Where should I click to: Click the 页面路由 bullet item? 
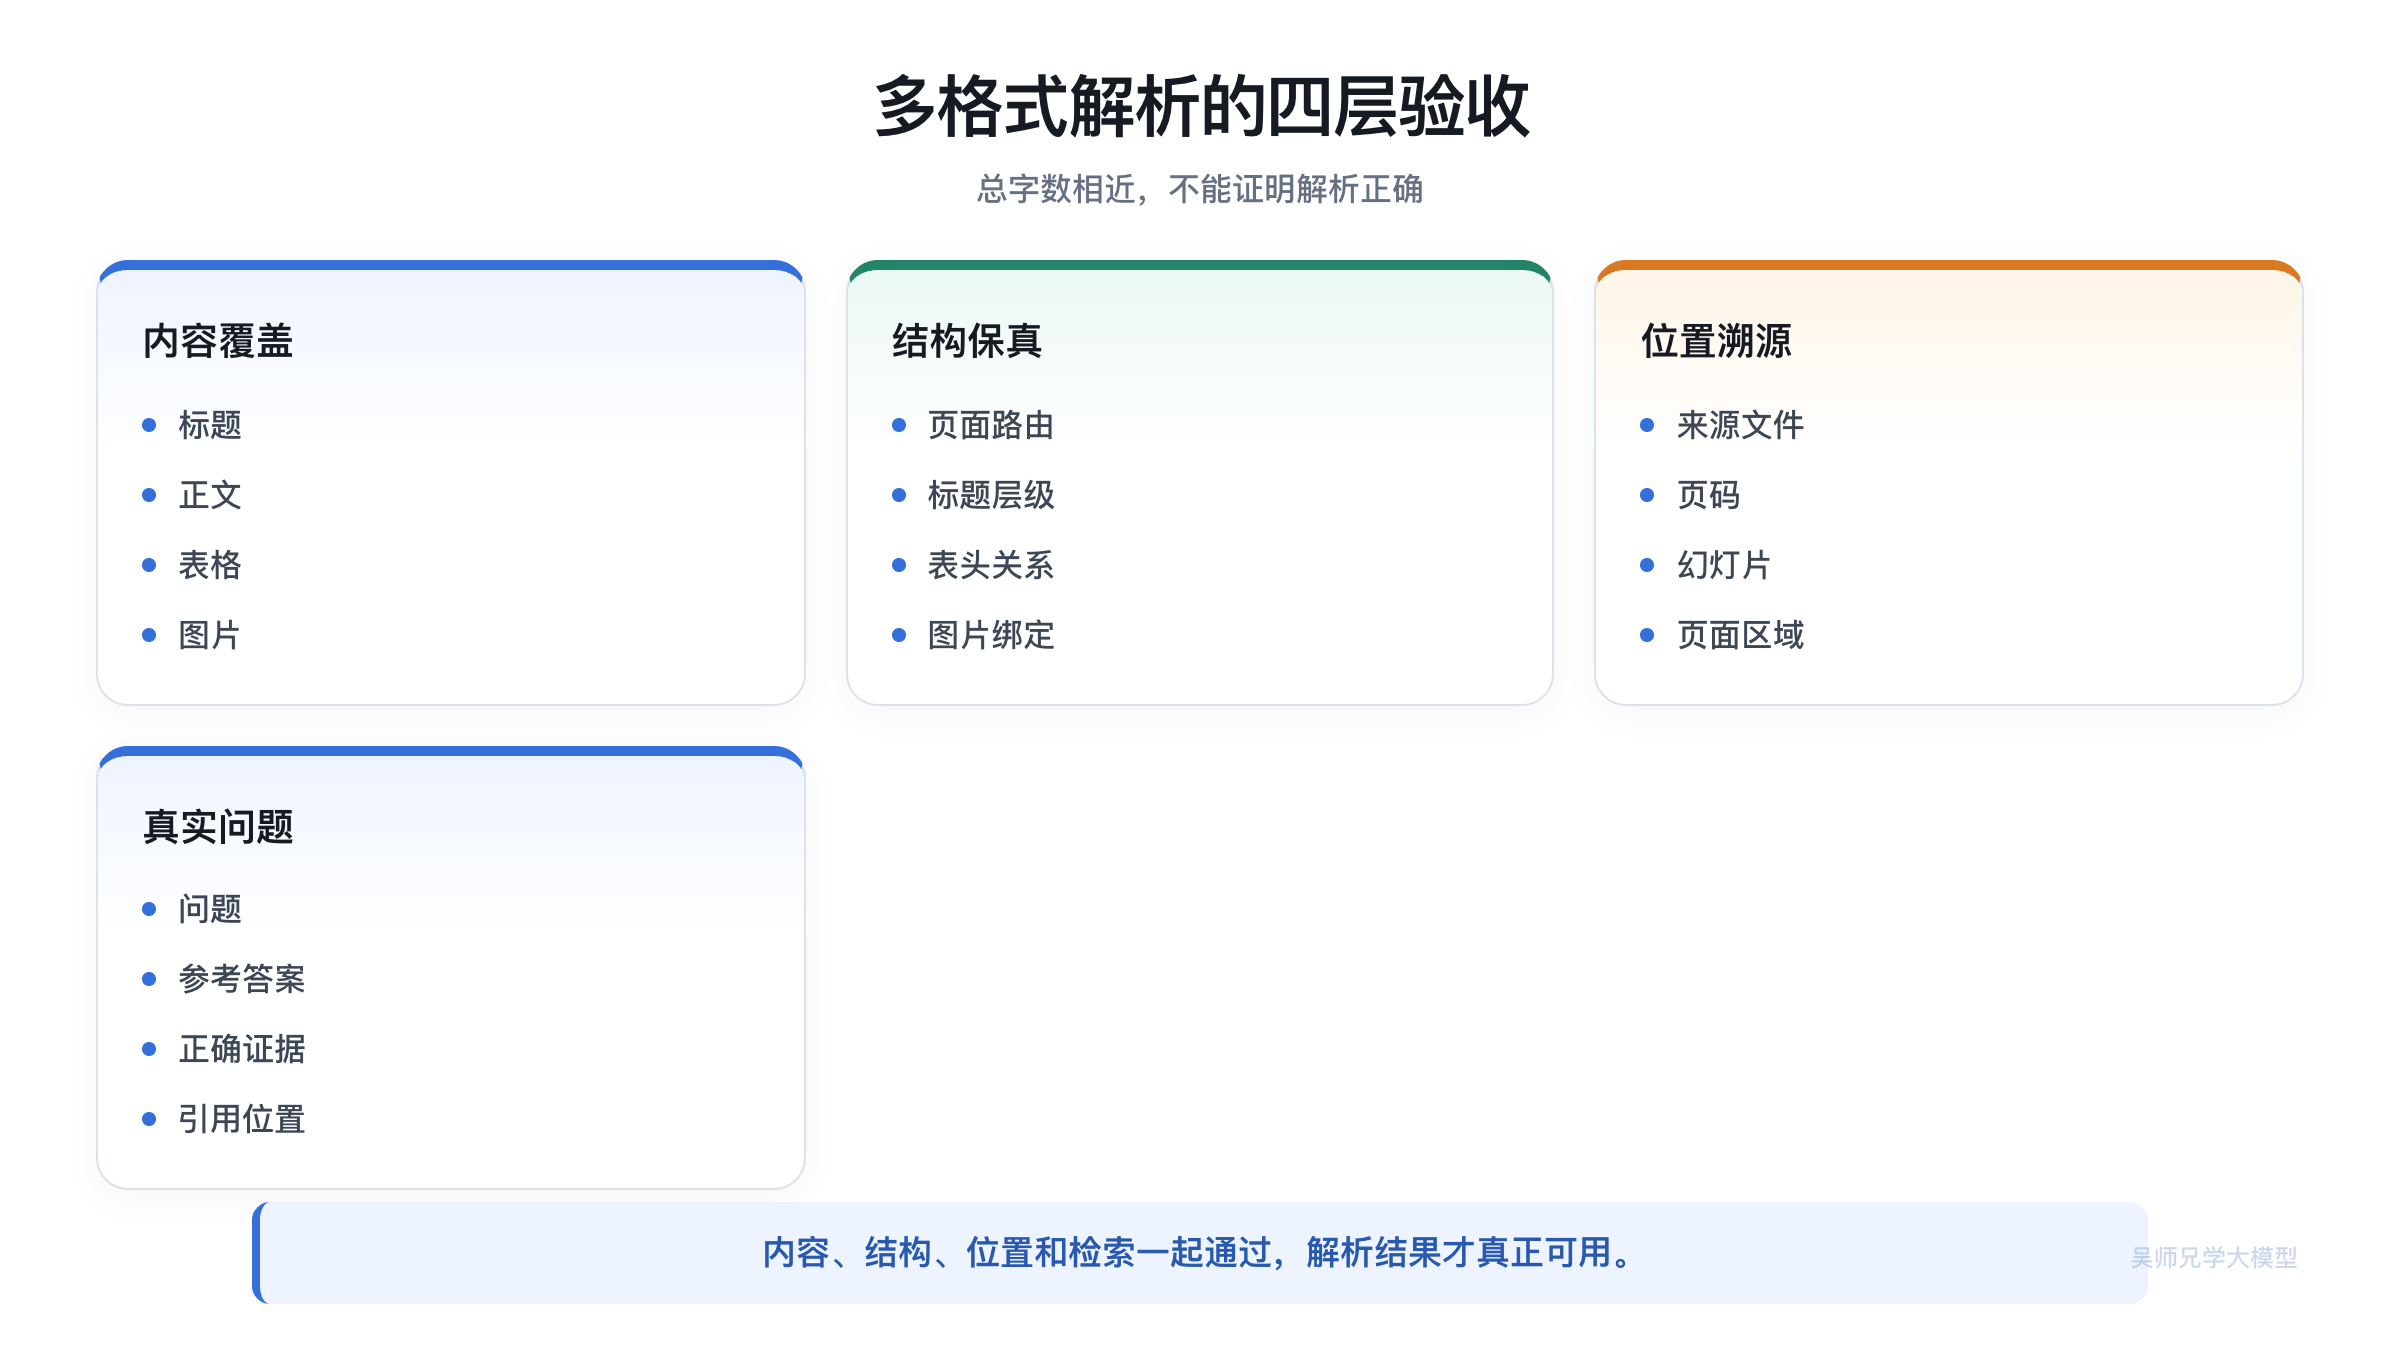(x=991, y=425)
